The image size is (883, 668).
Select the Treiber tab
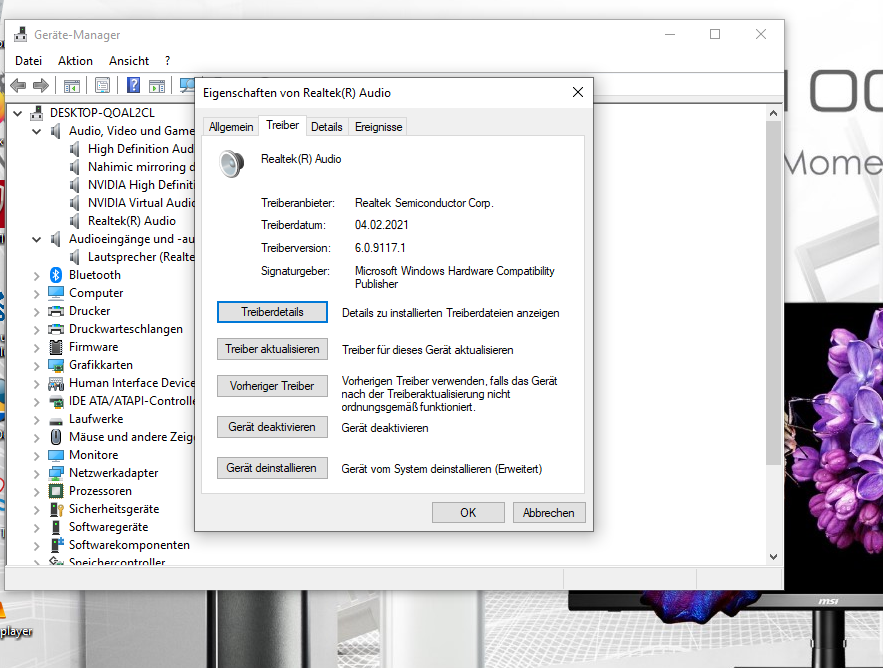[x=283, y=125]
